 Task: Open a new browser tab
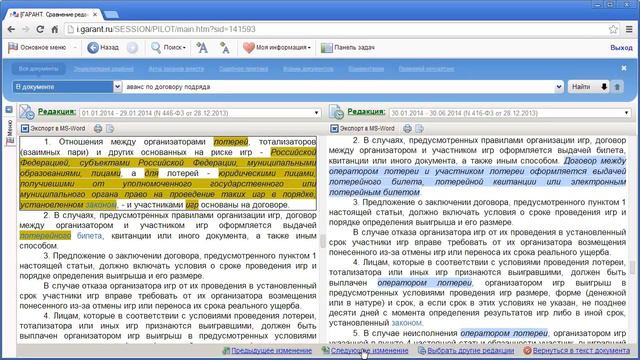pos(111,15)
